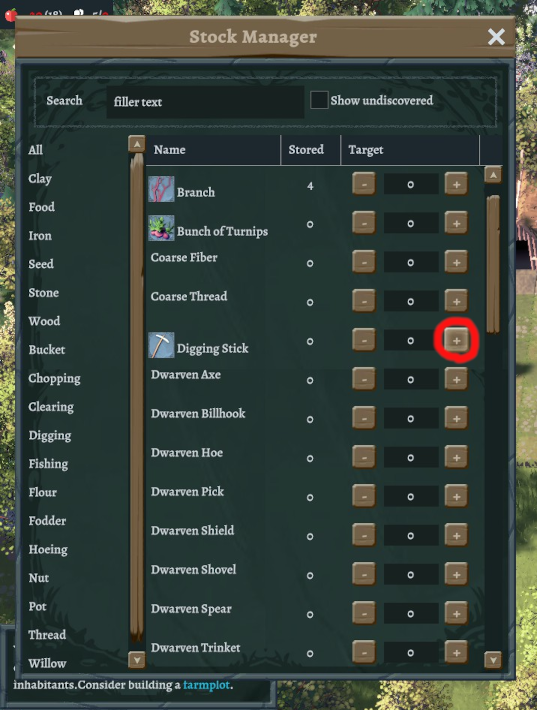Increase Digging Stick target with plus
Image resolution: width=537 pixels, height=710 pixels.
tap(456, 340)
